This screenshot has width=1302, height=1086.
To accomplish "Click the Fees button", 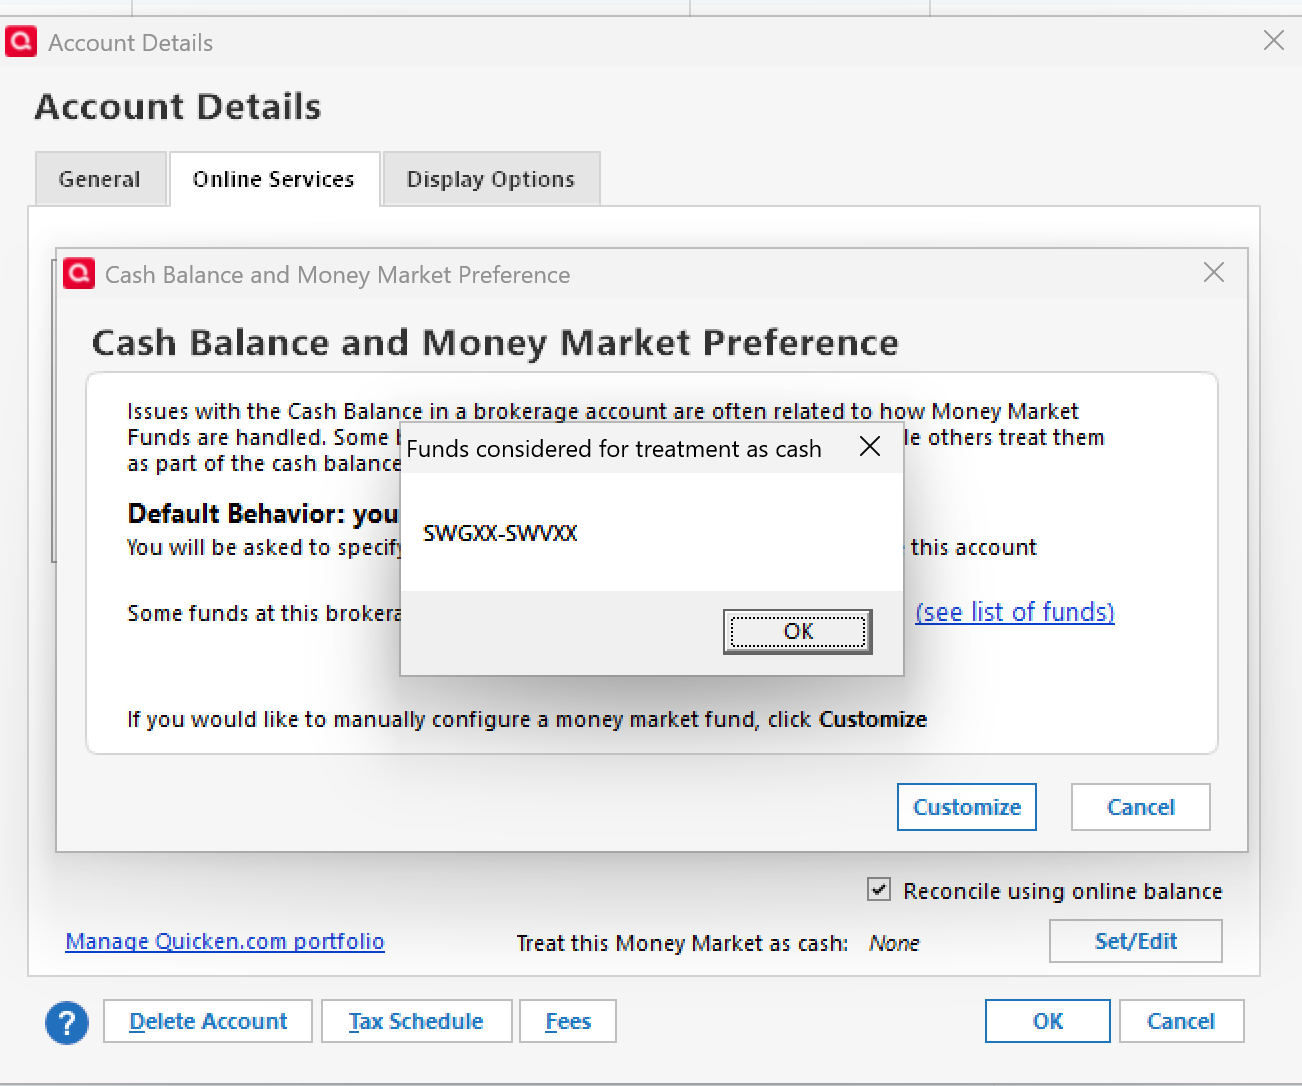I will click(x=568, y=1021).
